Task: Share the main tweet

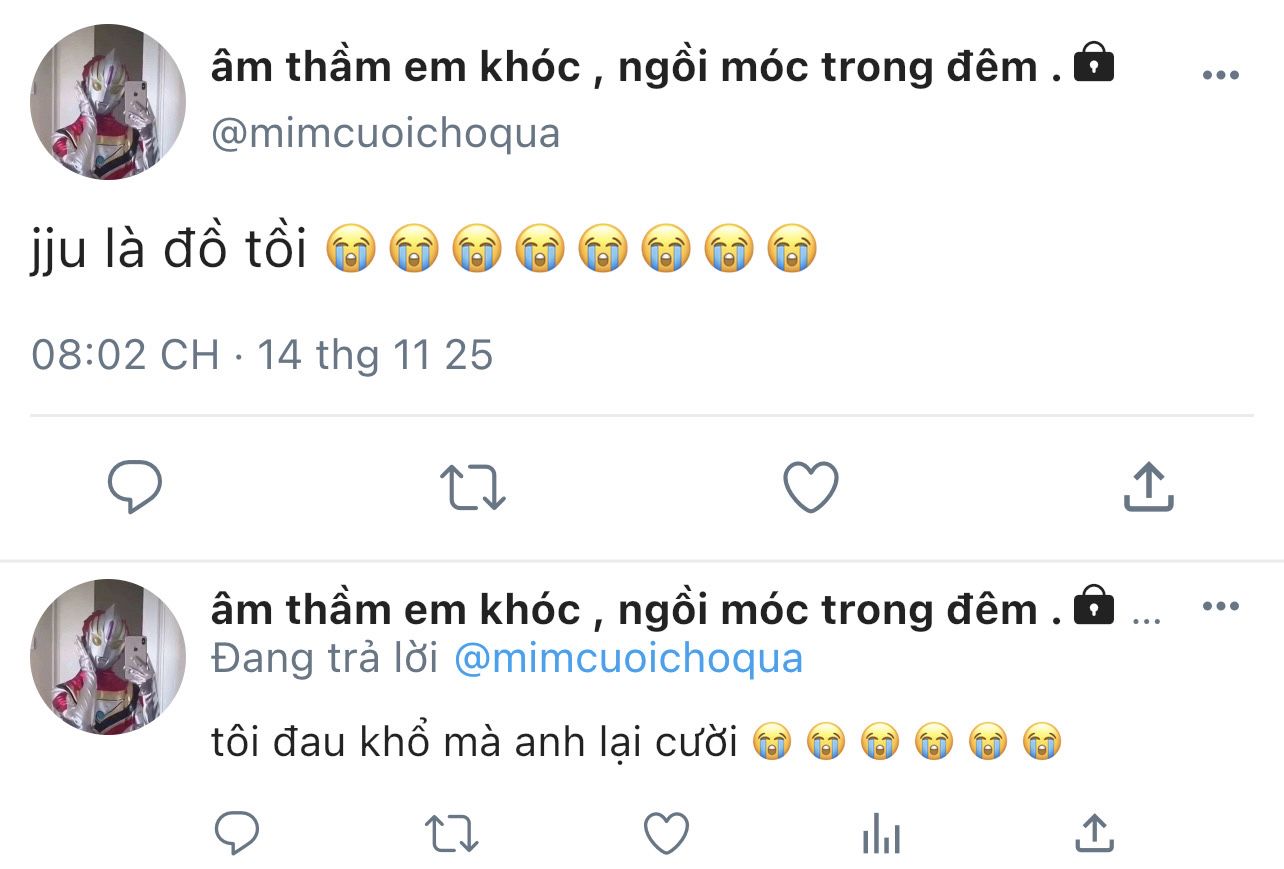Action: point(1148,488)
